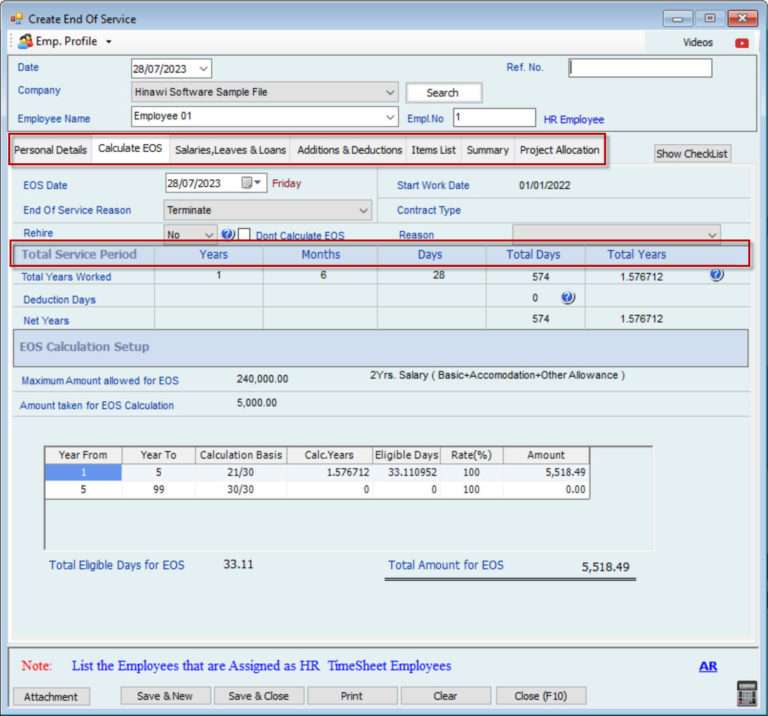The image size is (768, 716).
Task: Open the EOS Date calendar picker icon
Action: point(247,183)
